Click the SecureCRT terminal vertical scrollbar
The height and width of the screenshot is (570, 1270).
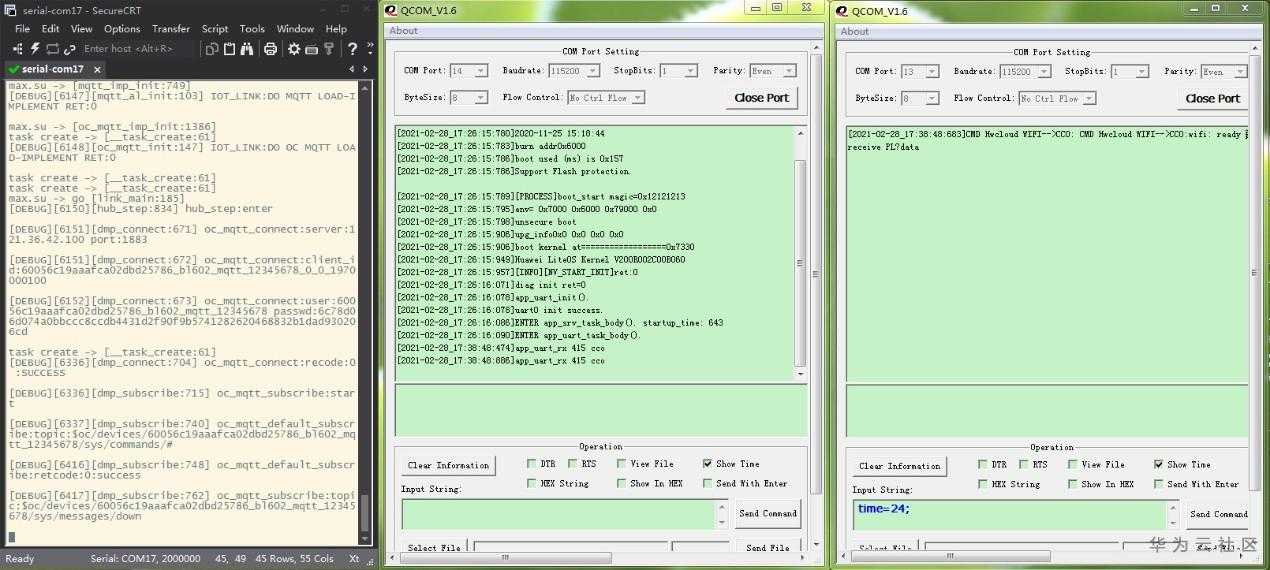pos(364,311)
